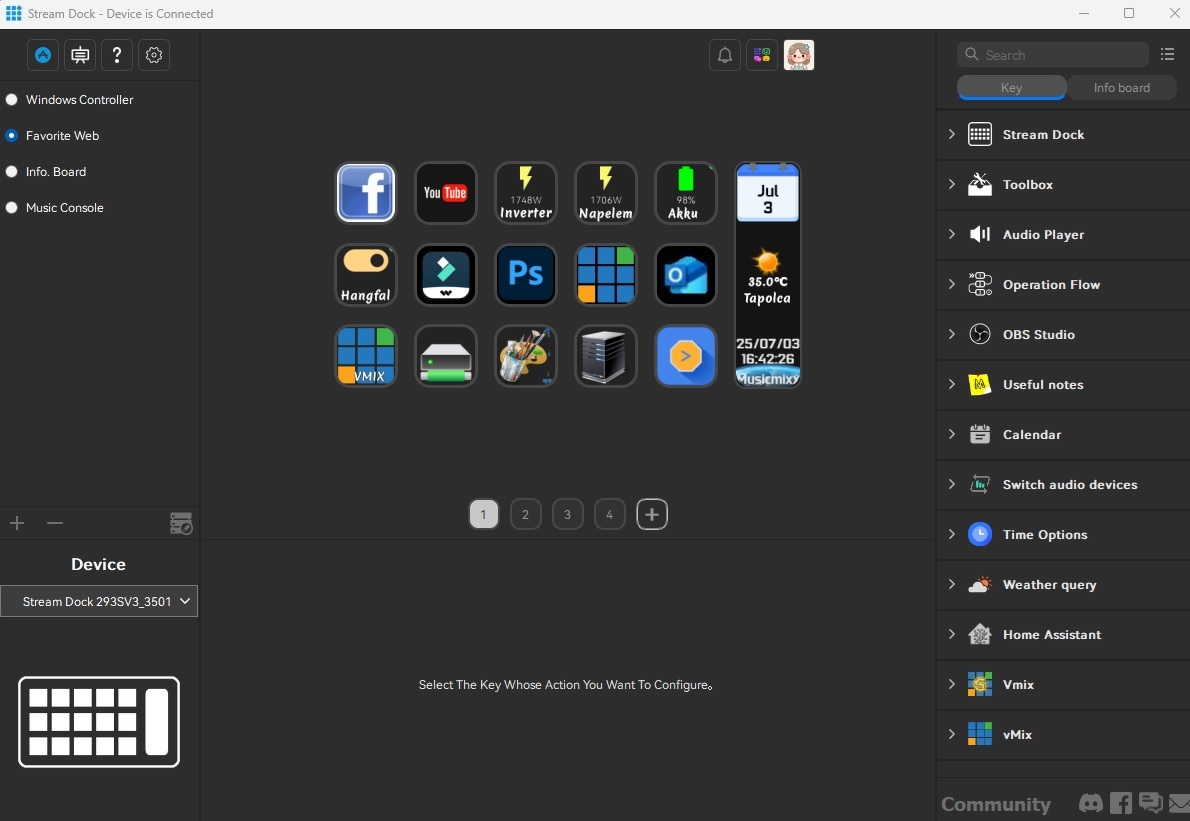Image resolution: width=1190 pixels, height=821 pixels.
Task: Open the help question mark
Action: [x=117, y=55]
